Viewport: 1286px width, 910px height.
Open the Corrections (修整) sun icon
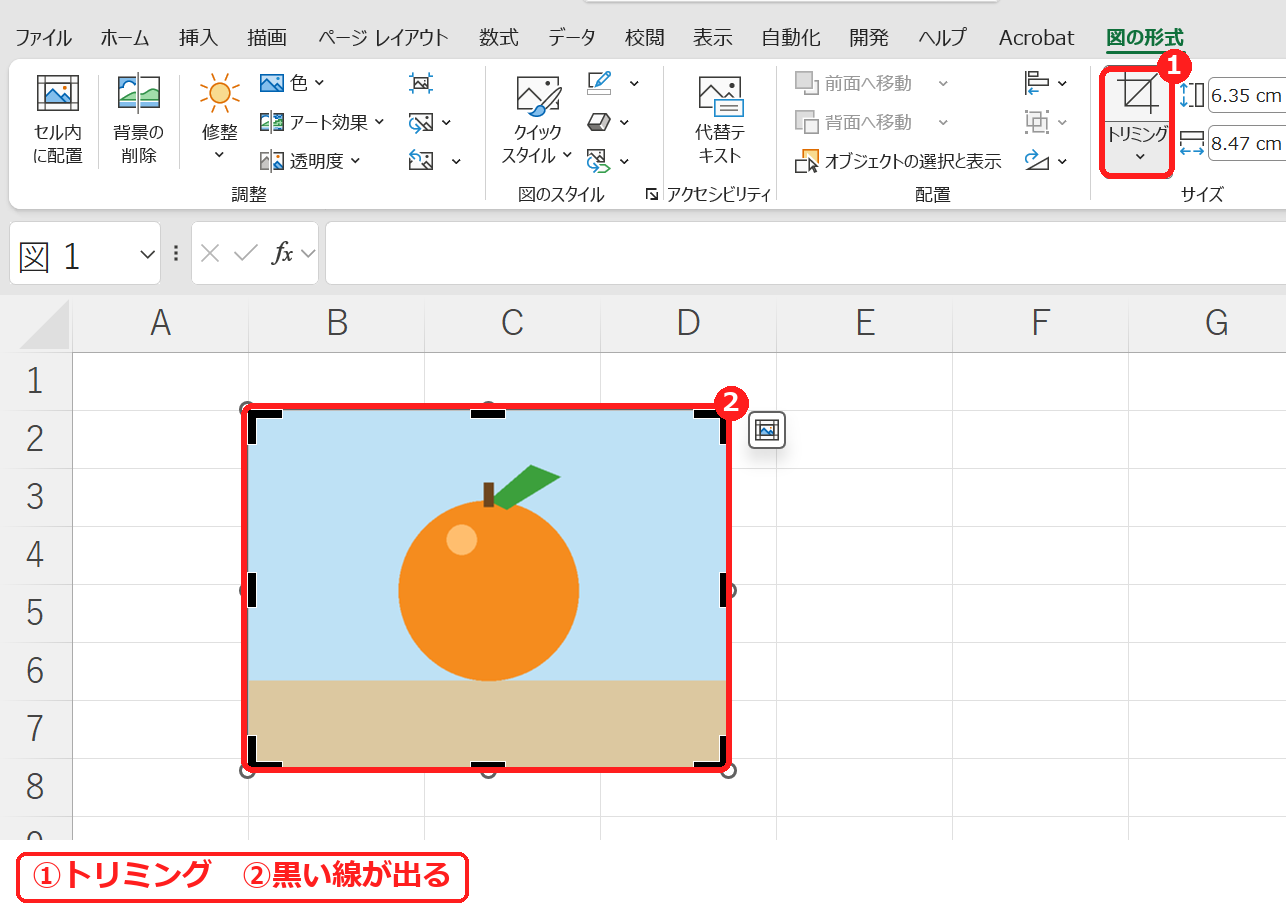(x=219, y=93)
